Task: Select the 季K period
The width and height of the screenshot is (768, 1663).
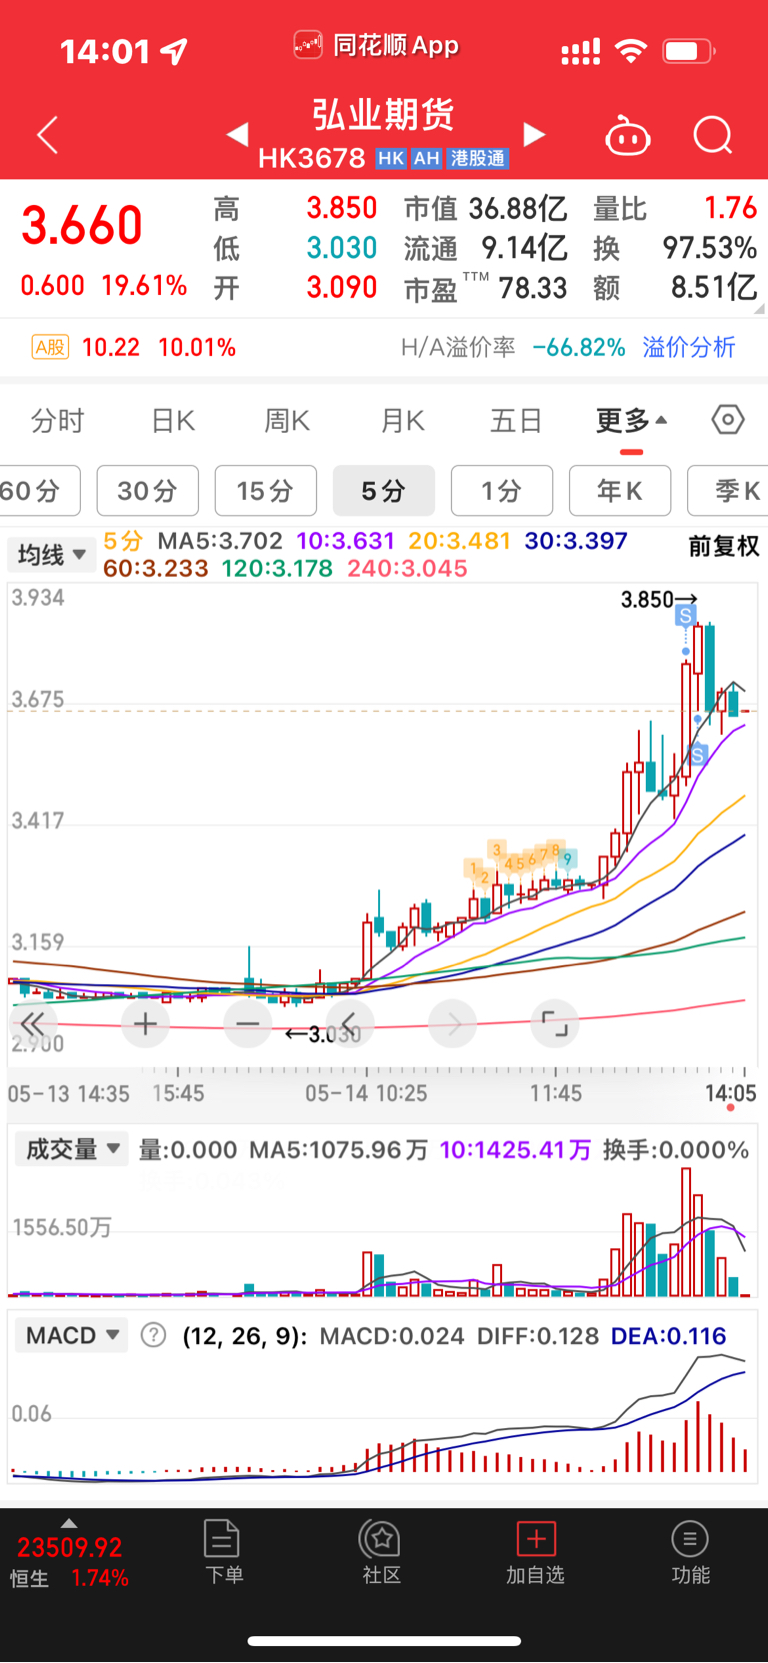Action: pyautogui.click(x=728, y=490)
